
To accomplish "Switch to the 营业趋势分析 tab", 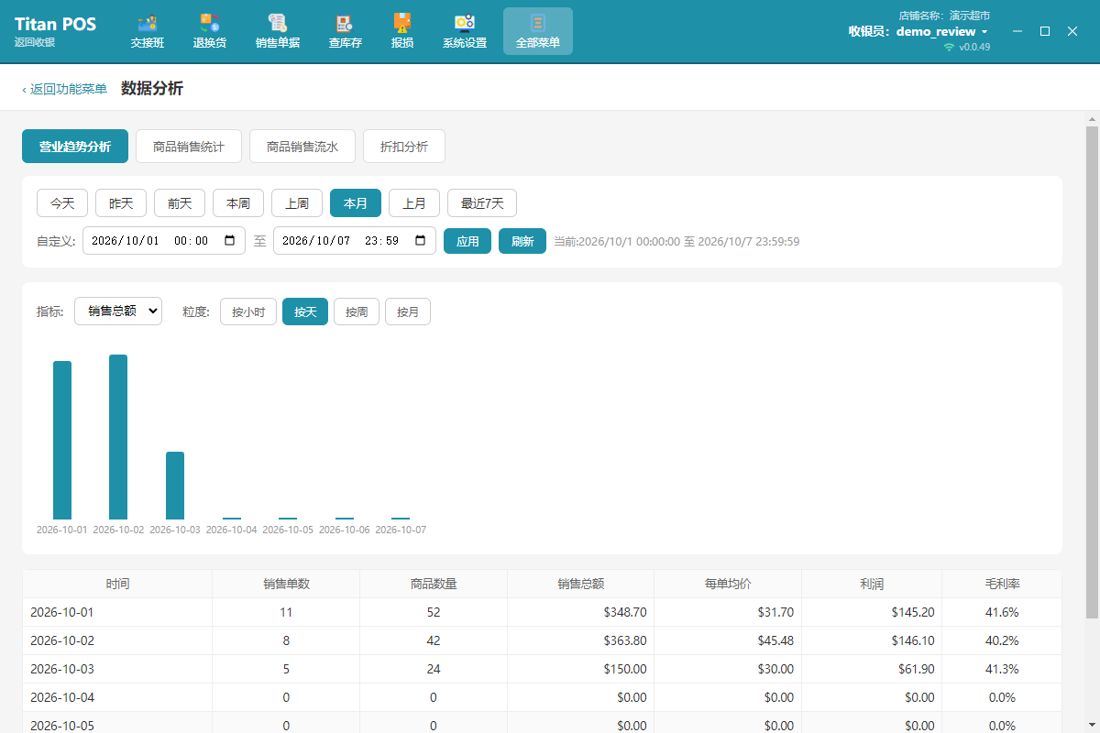I will [75, 146].
